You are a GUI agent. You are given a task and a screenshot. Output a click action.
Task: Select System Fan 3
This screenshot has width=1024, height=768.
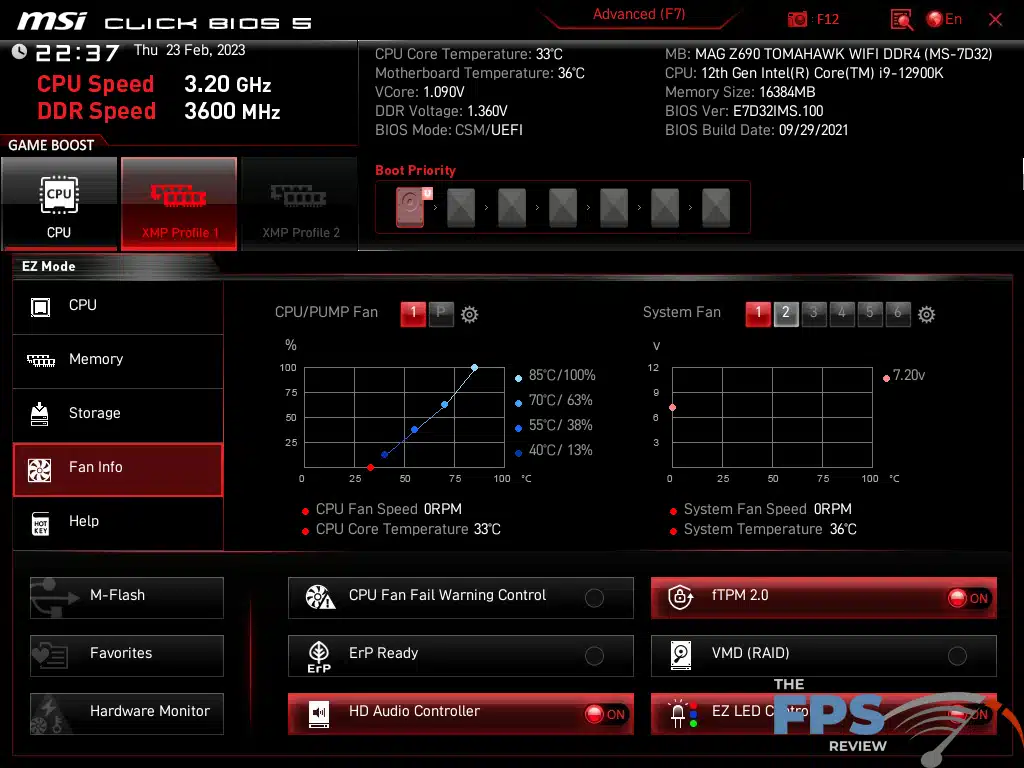(814, 313)
